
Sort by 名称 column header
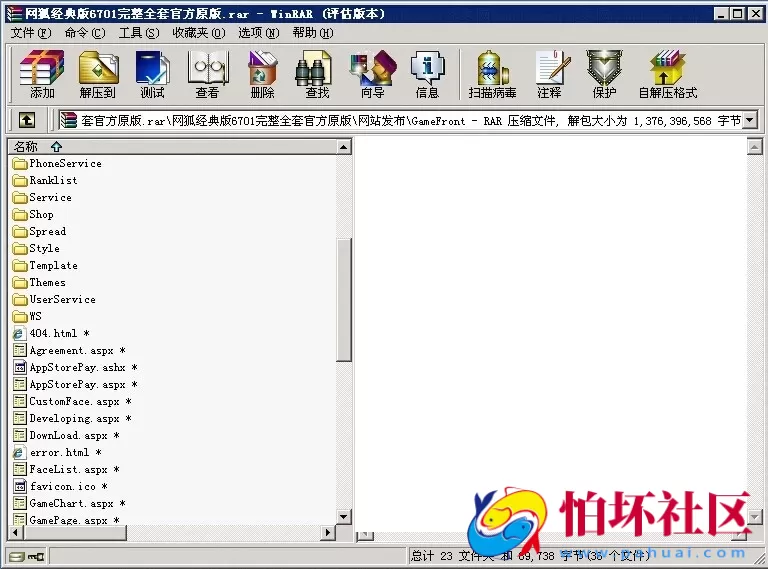click(172, 146)
